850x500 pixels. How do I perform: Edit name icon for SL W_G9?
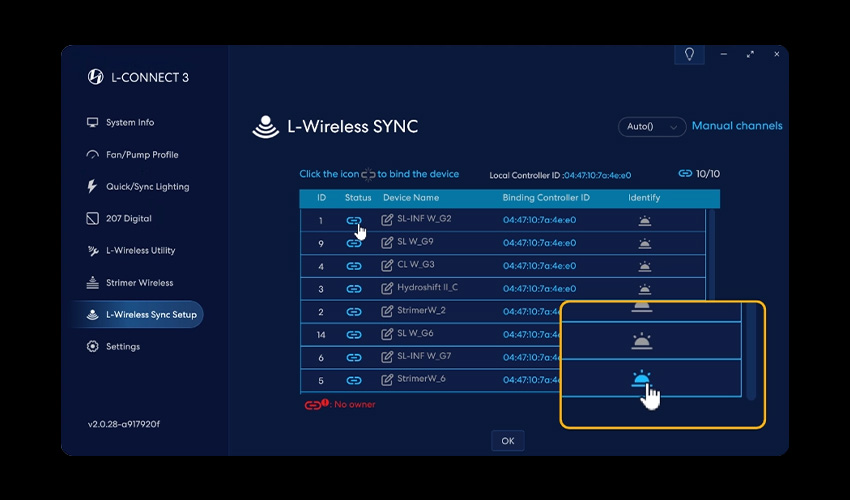[387, 242]
